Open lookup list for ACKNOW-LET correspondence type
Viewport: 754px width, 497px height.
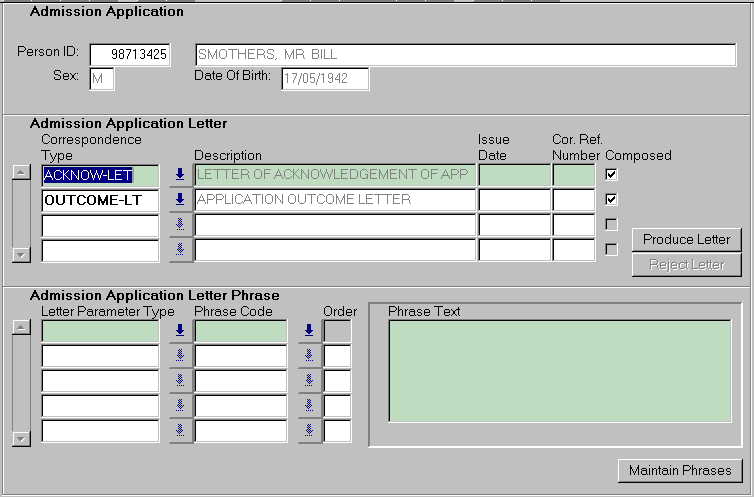180,175
